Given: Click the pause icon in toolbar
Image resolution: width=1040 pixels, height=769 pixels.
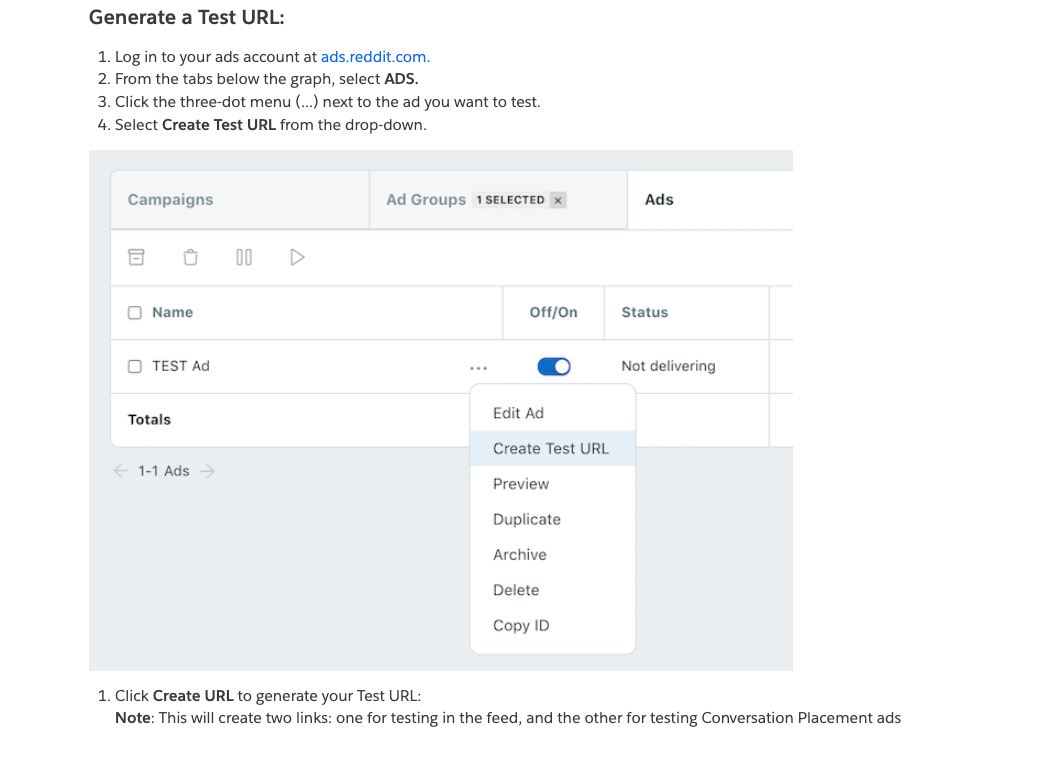Looking at the screenshot, I should coord(244,257).
